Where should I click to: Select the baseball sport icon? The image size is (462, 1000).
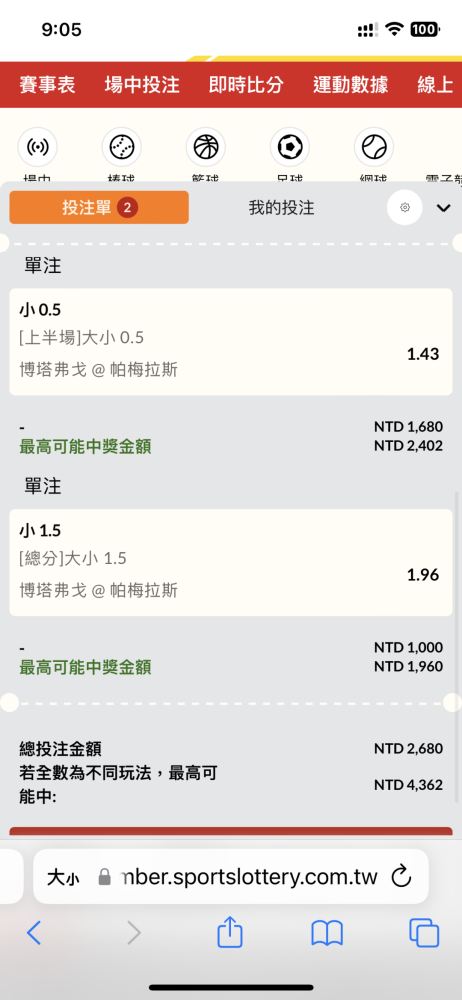[x=121, y=147]
